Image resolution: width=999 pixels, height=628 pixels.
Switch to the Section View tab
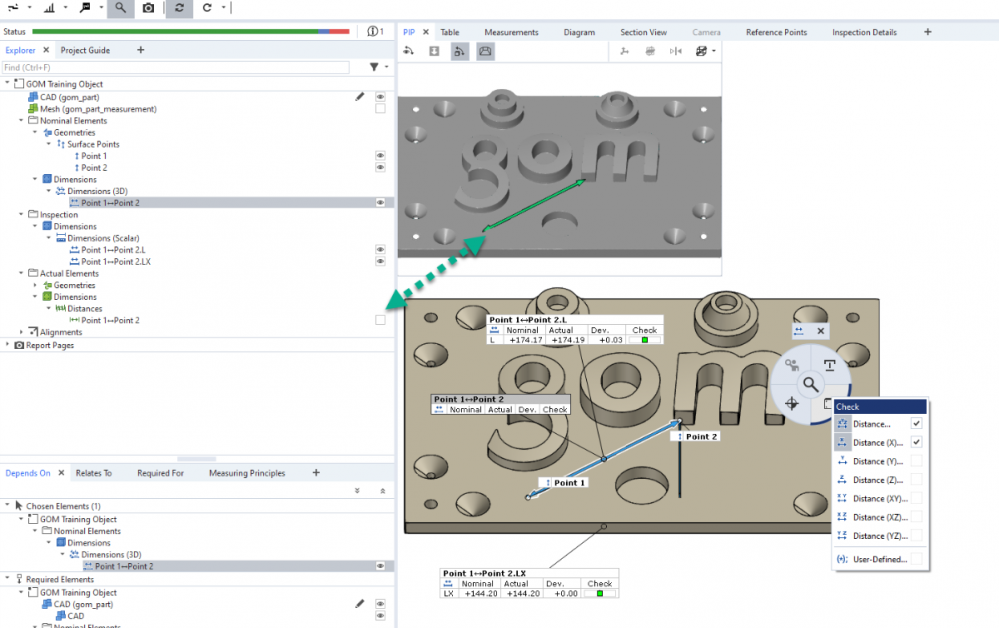click(x=643, y=32)
